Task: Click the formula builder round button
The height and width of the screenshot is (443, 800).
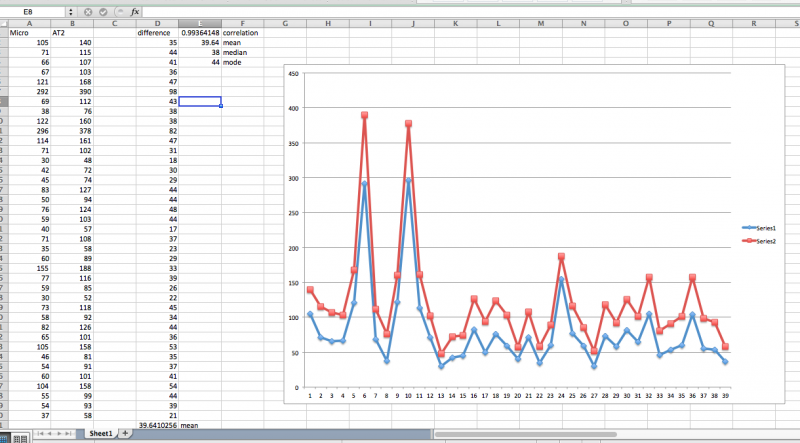Action: click(x=118, y=11)
